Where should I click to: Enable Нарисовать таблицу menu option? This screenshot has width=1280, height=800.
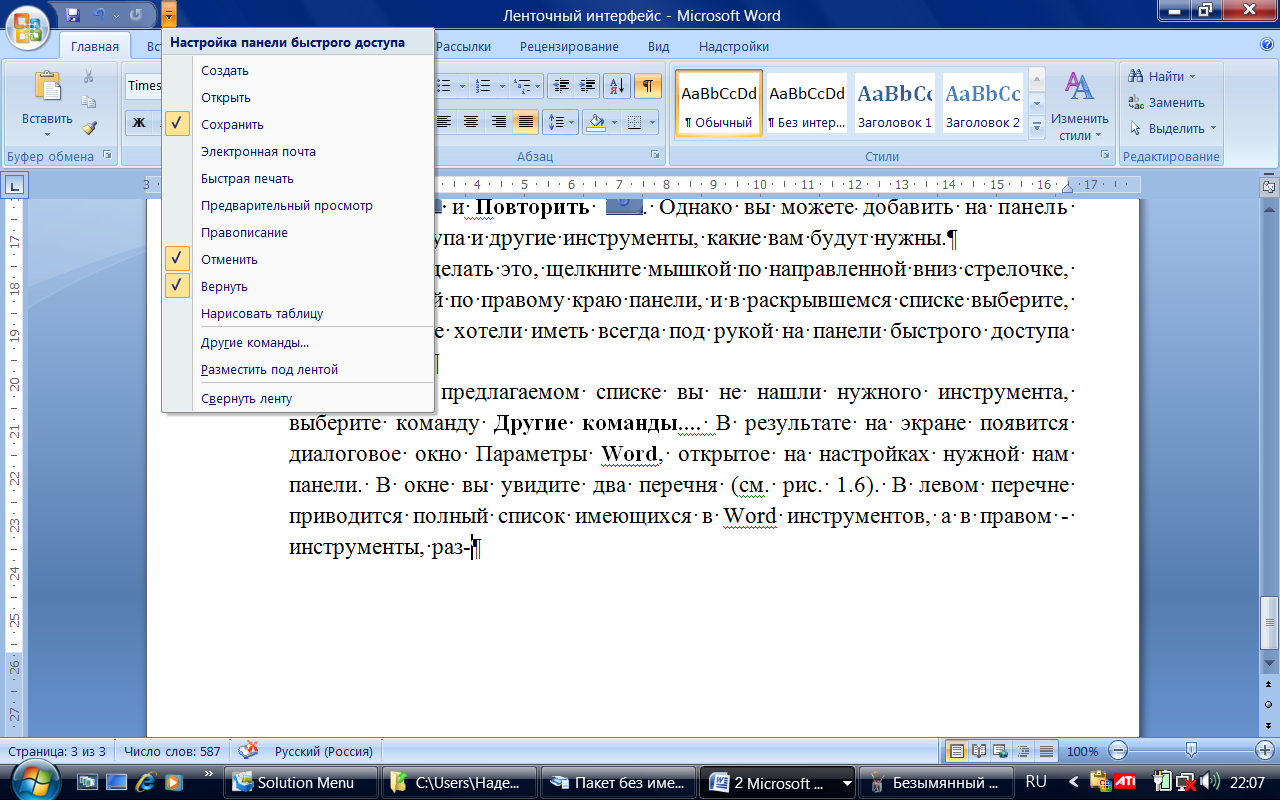[x=298, y=314]
